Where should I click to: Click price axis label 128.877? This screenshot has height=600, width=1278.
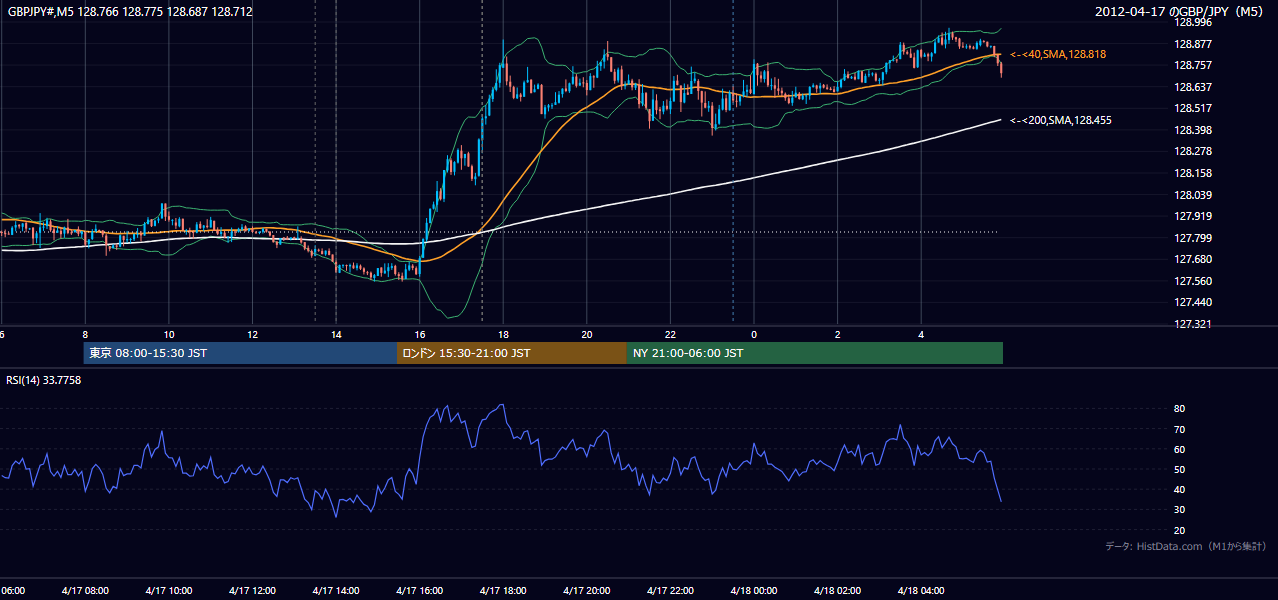[x=1192, y=44]
